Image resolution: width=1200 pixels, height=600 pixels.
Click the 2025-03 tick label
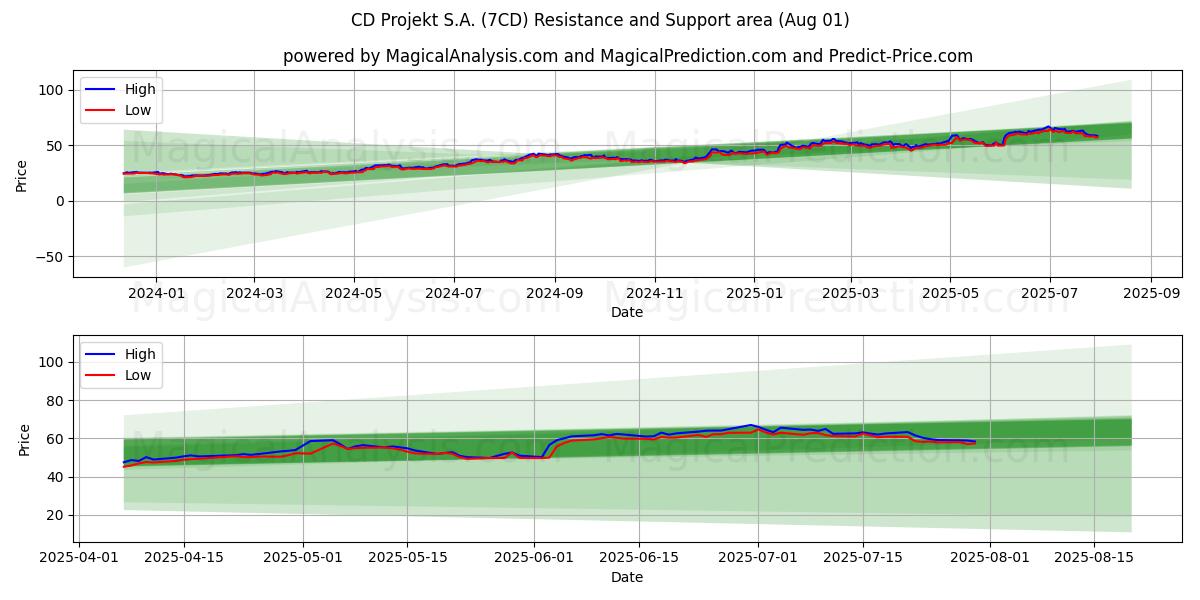point(851,293)
